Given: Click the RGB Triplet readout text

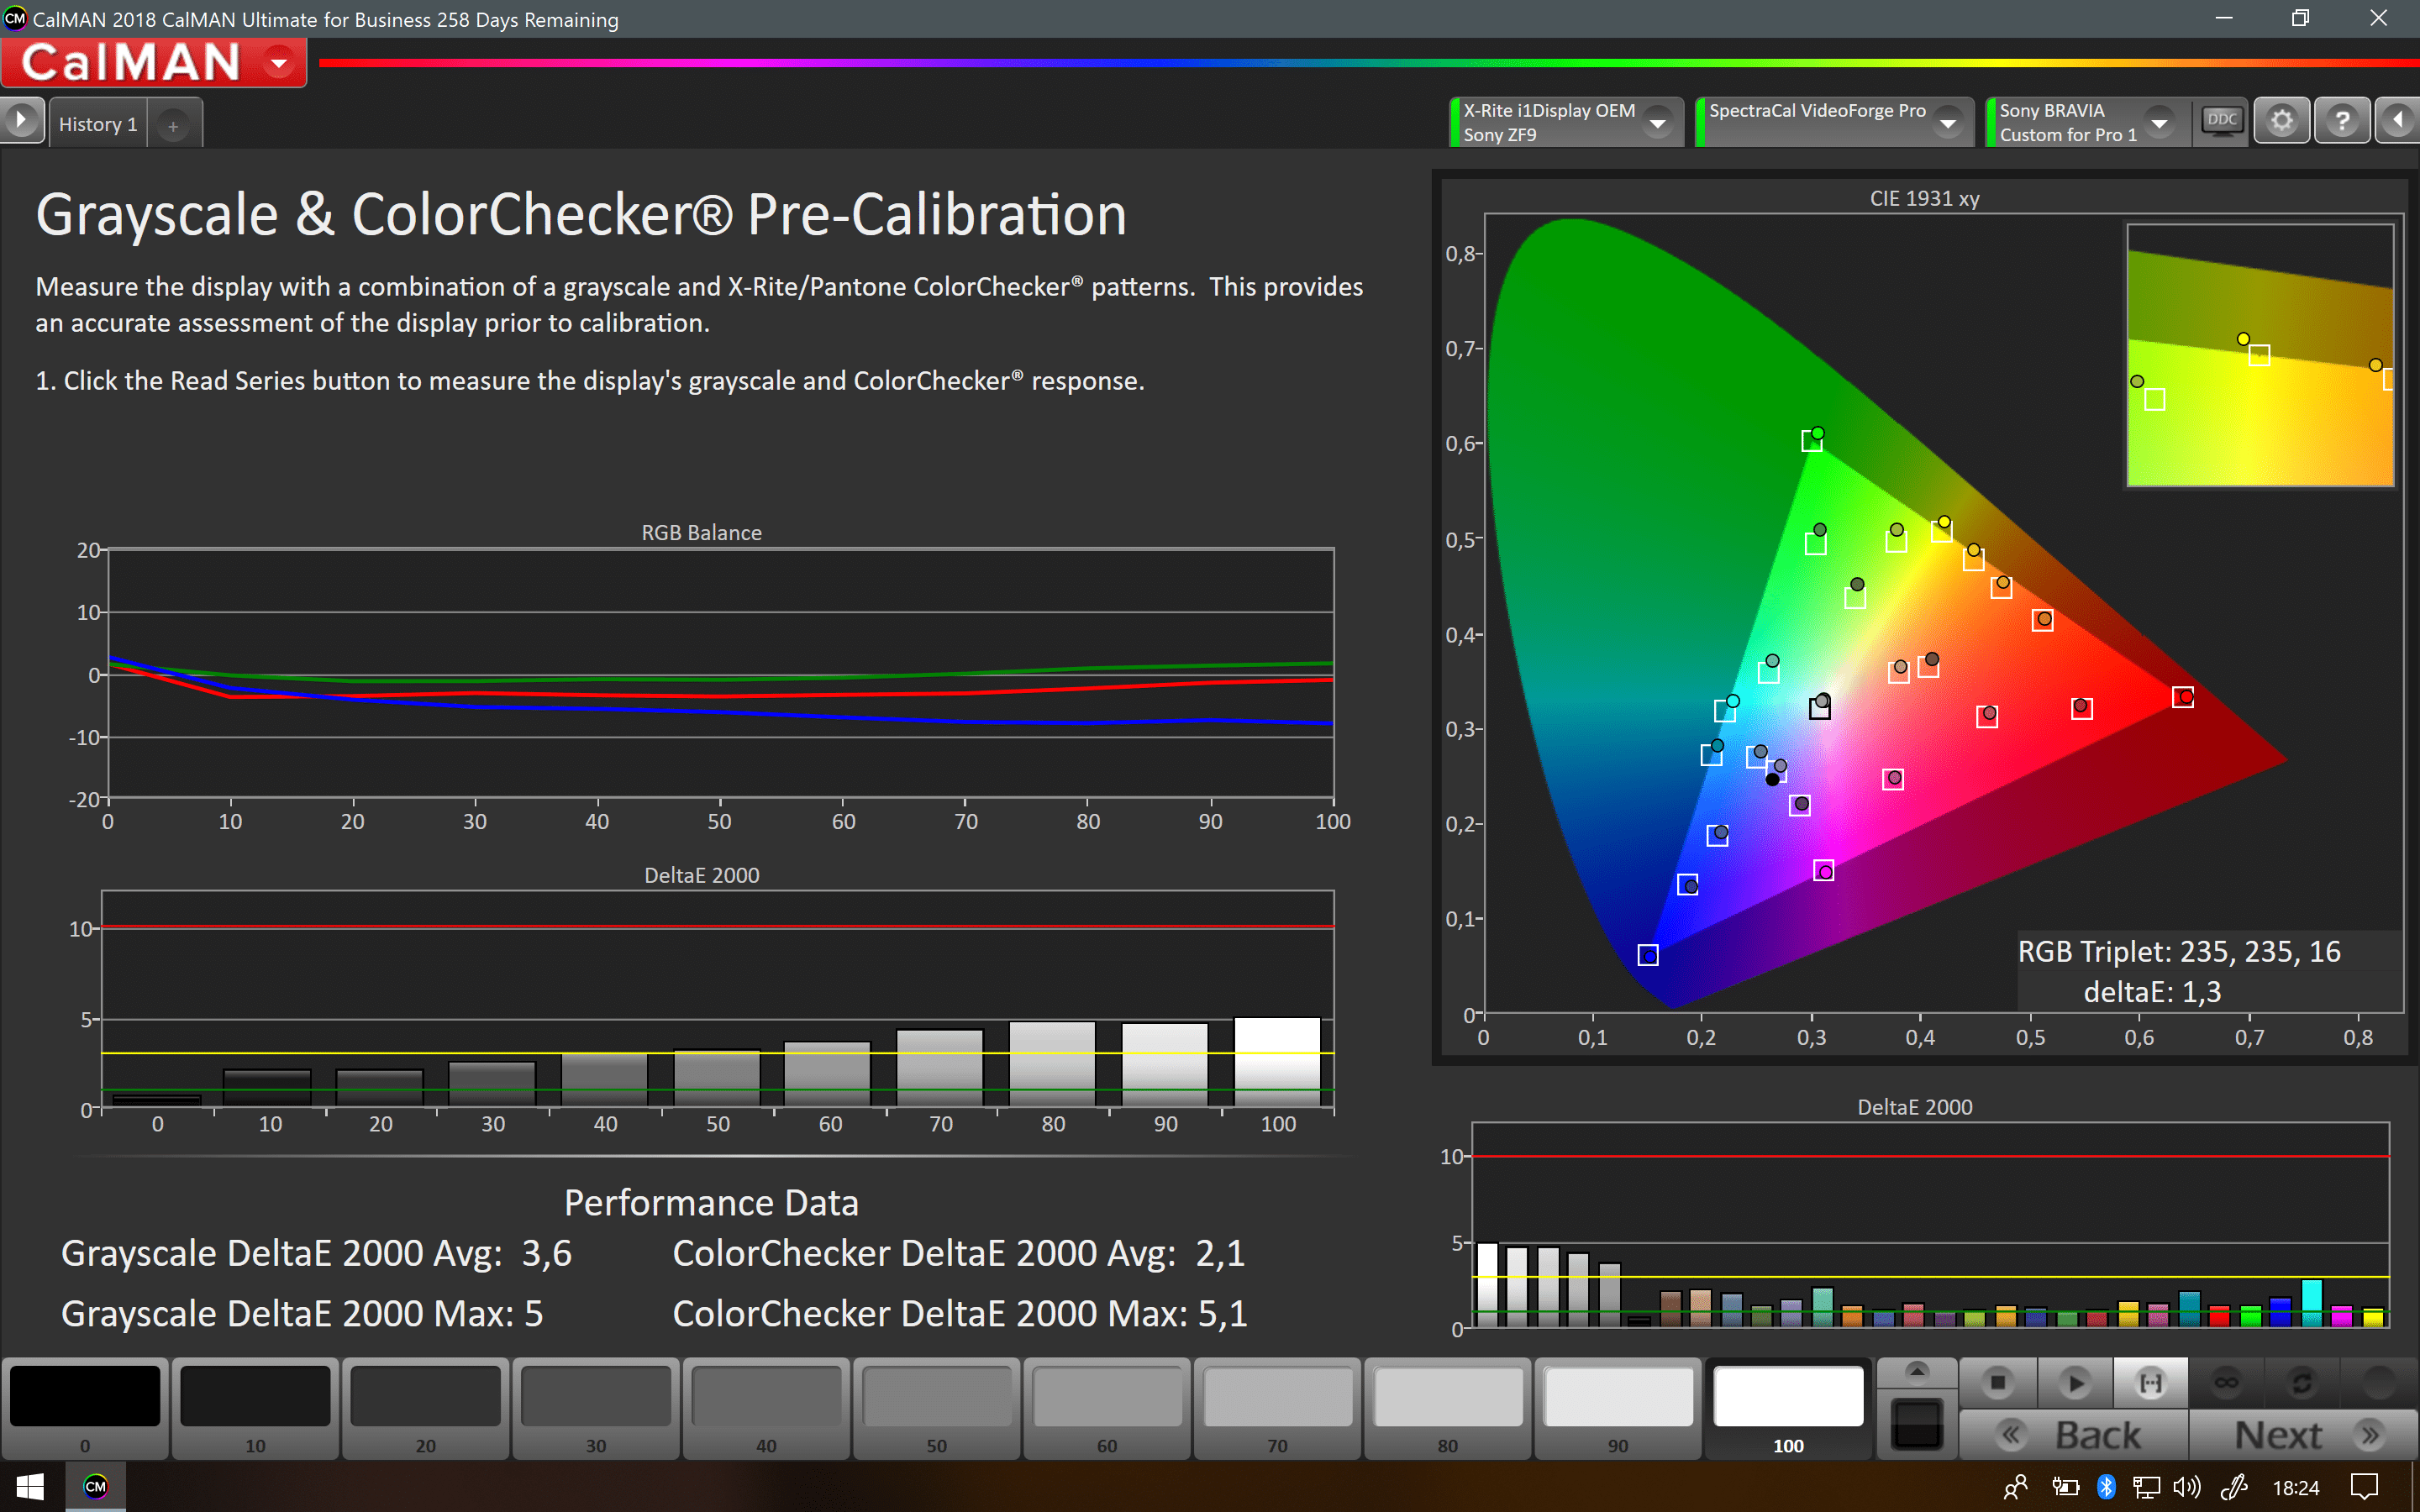Looking at the screenshot, I should (x=2179, y=951).
